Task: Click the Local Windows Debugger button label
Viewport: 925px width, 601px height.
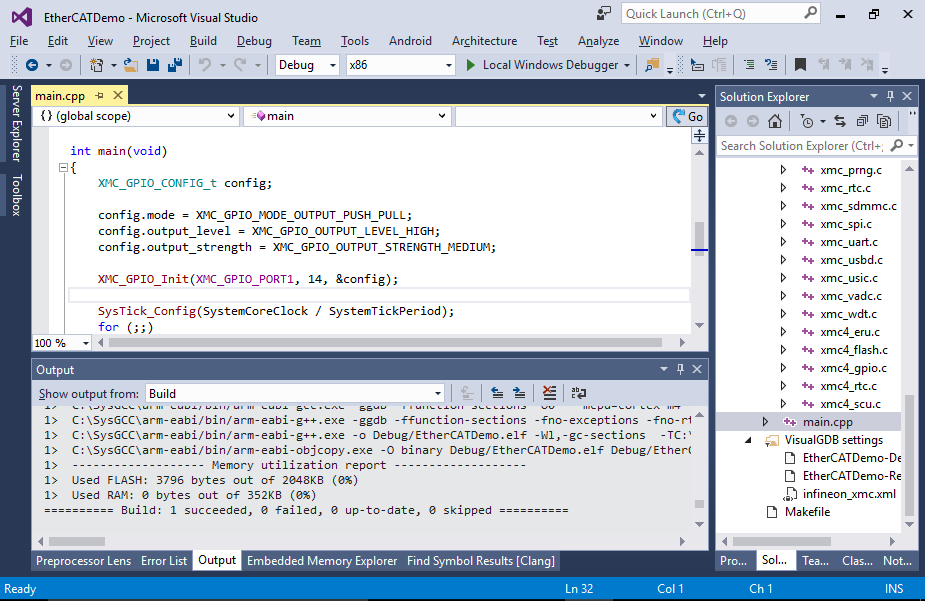Action: pyautogui.click(x=550, y=65)
